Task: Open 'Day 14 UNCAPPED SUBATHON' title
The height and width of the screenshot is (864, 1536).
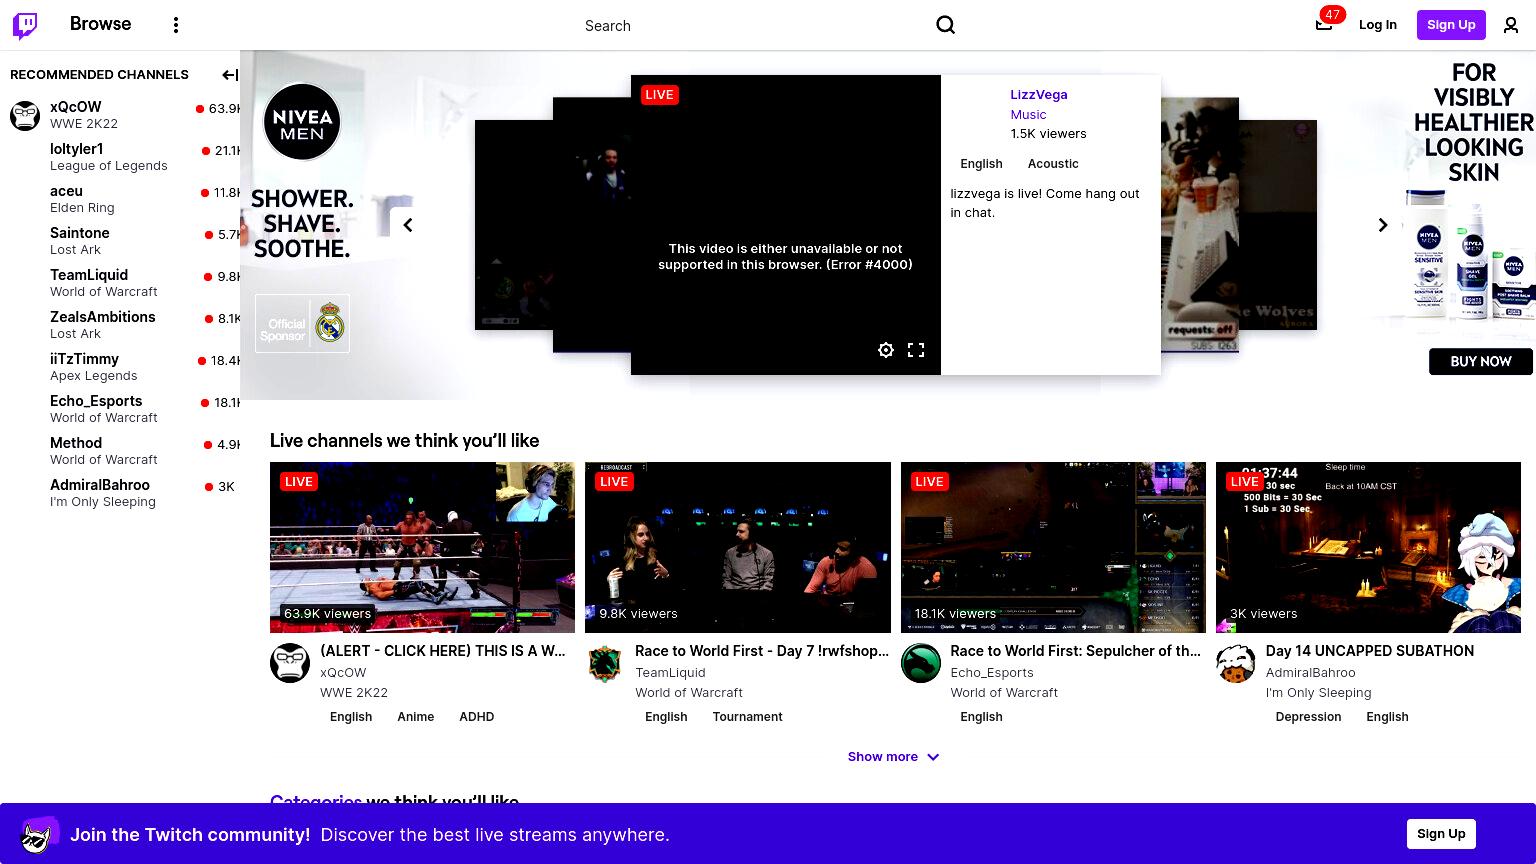Action: click(x=1370, y=651)
